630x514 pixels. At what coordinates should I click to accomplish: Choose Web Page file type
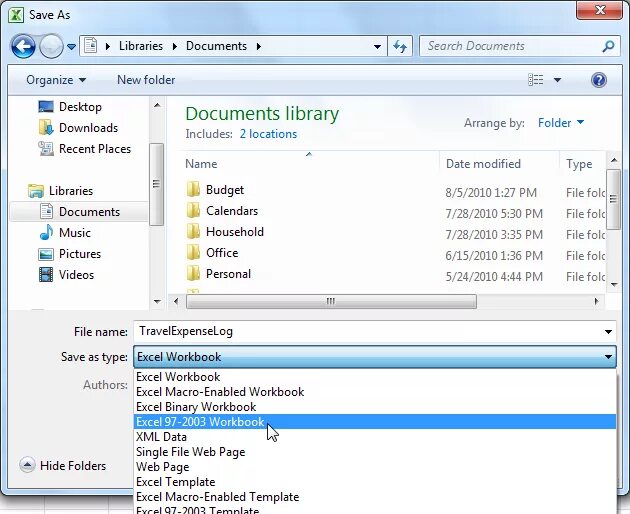click(374, 467)
